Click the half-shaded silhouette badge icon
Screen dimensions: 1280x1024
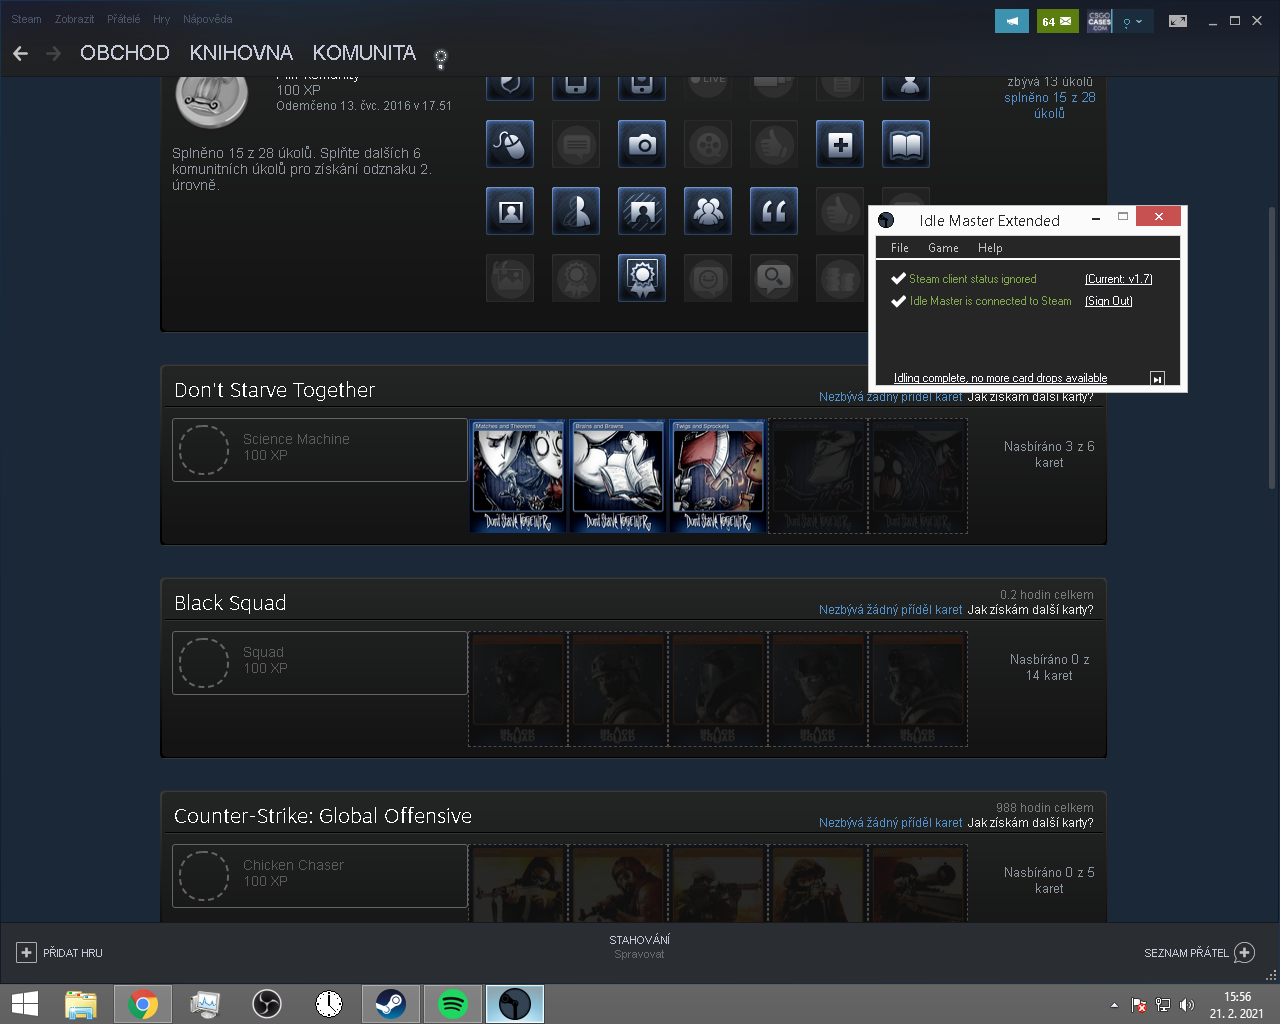[576, 211]
